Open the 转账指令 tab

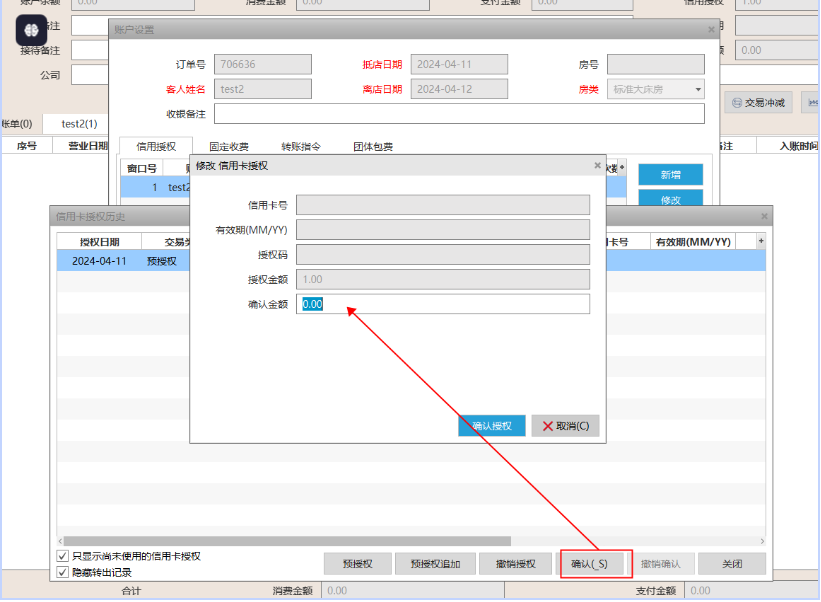click(300, 147)
